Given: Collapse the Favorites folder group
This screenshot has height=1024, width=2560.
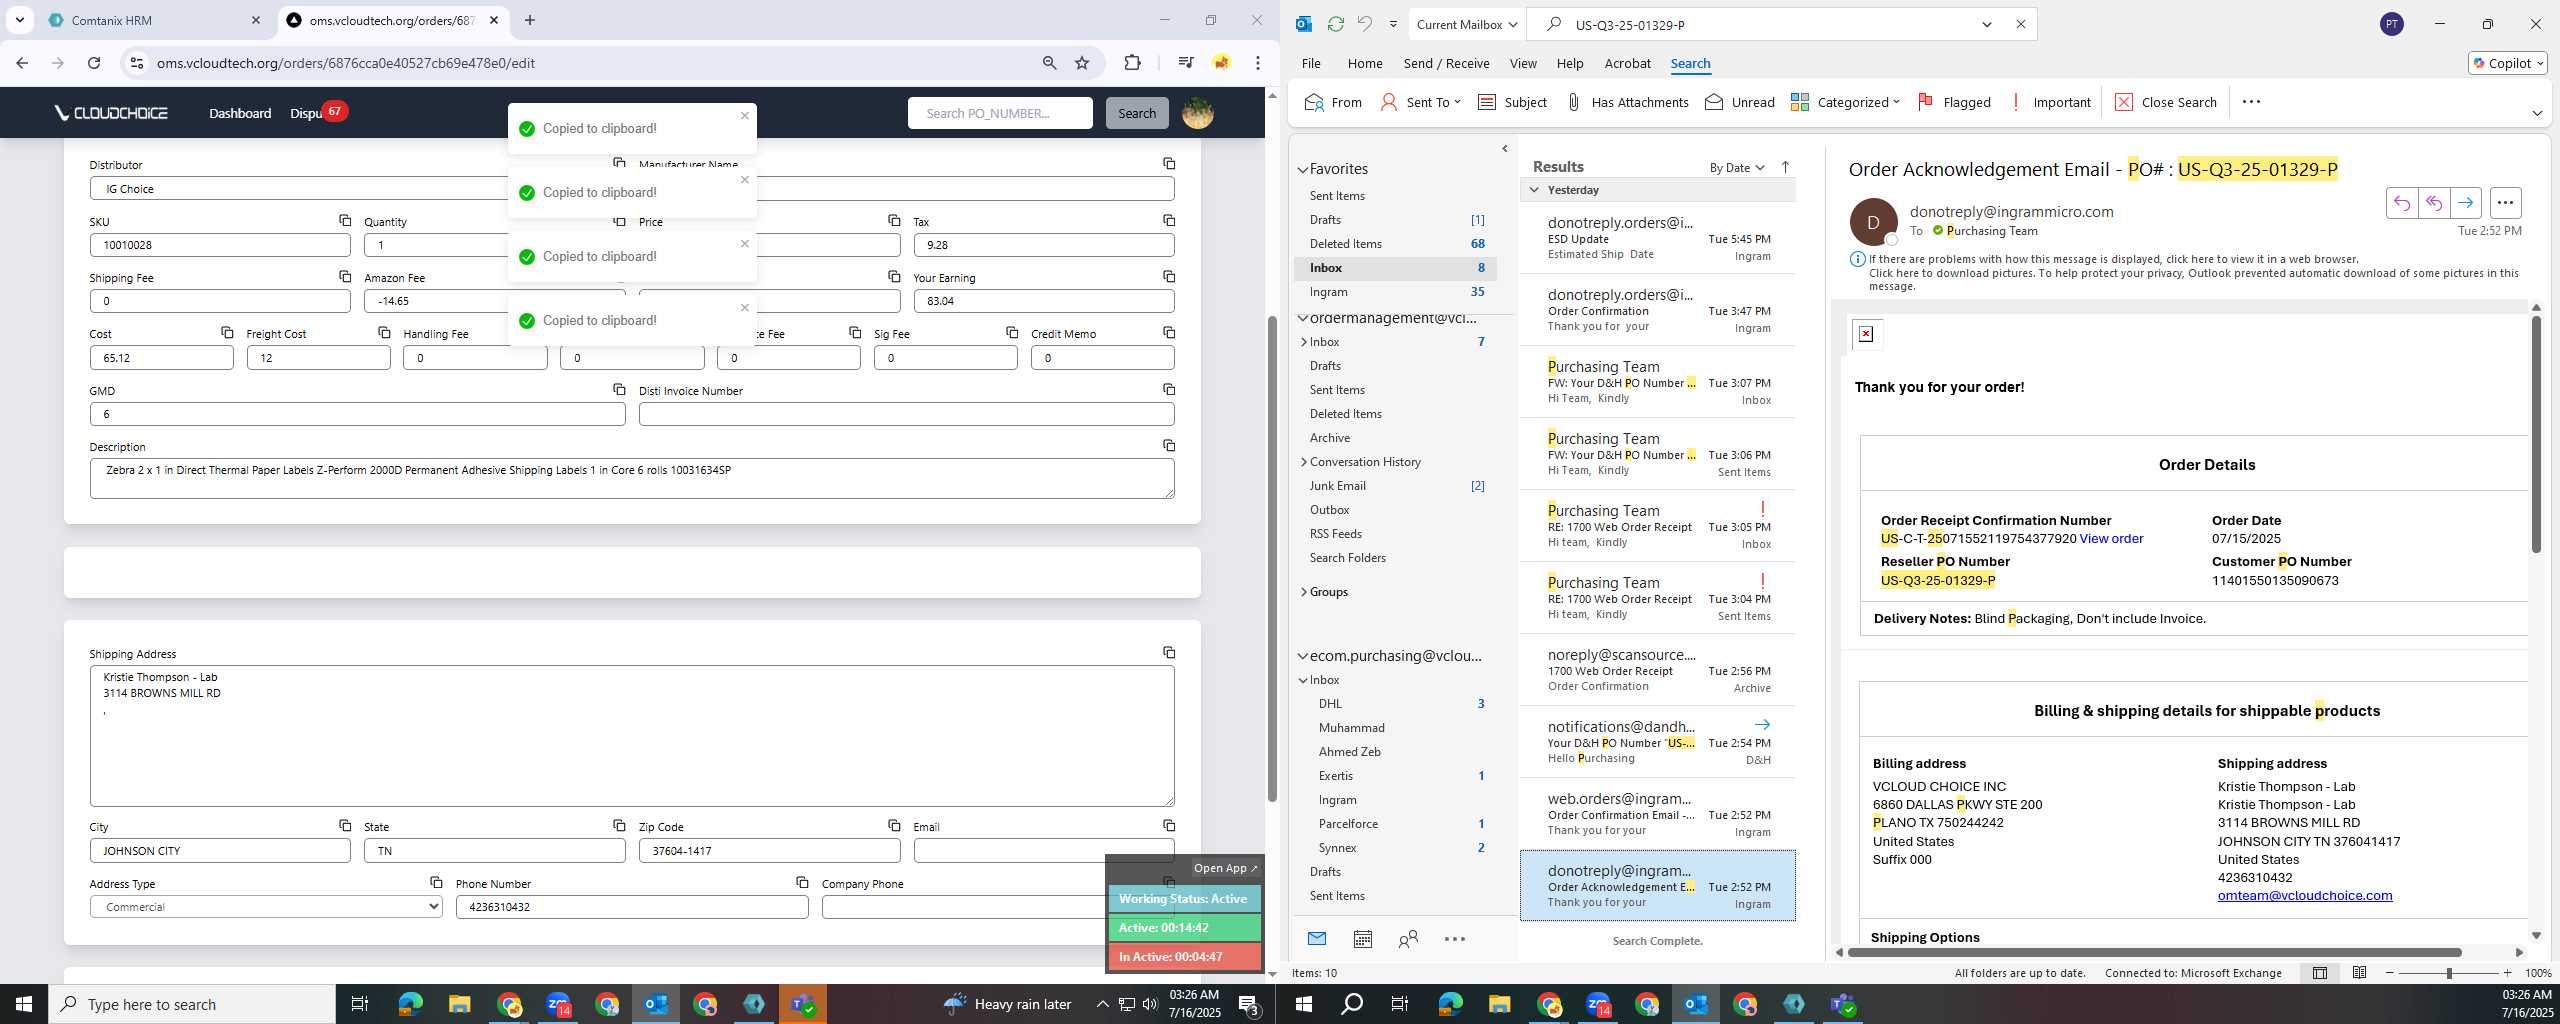Looking at the screenshot, I should (1303, 170).
